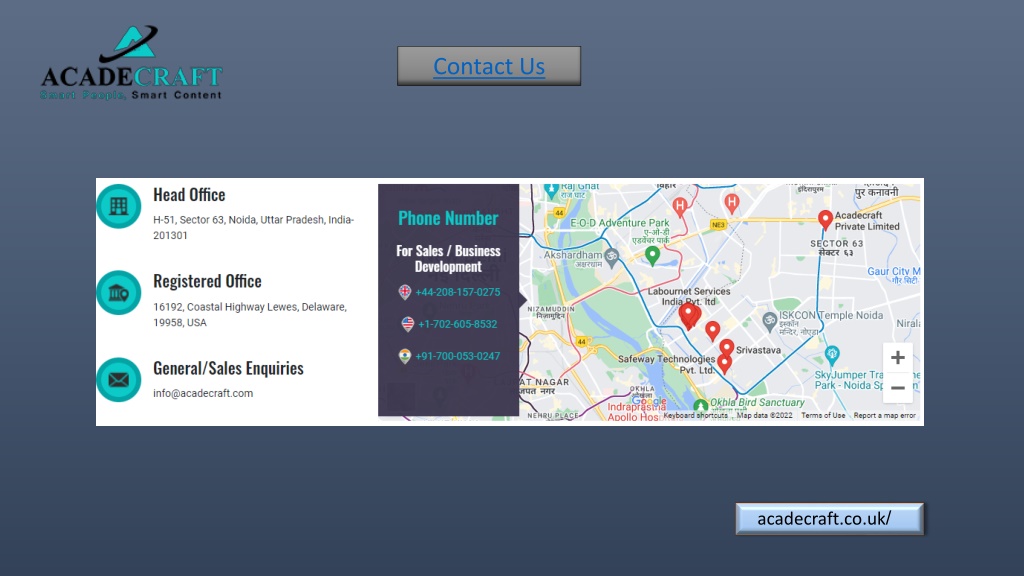Click the Registered Office heading
The image size is (1024, 576).
click(207, 281)
